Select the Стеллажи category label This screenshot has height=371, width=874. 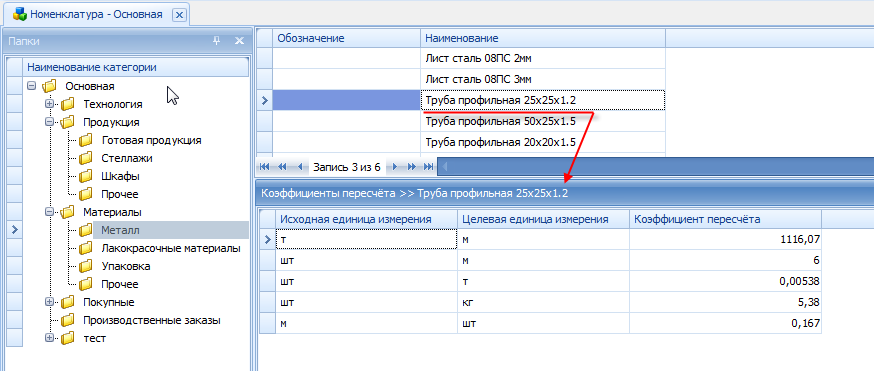tap(127, 158)
